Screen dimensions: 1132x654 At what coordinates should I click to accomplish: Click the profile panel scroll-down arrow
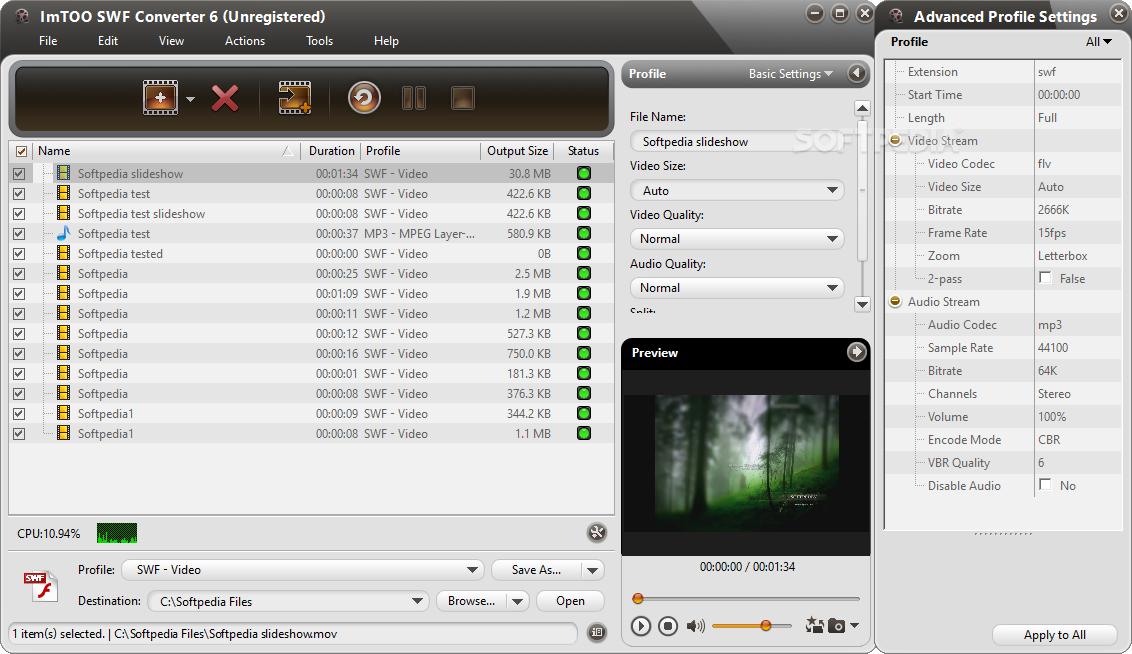(862, 304)
